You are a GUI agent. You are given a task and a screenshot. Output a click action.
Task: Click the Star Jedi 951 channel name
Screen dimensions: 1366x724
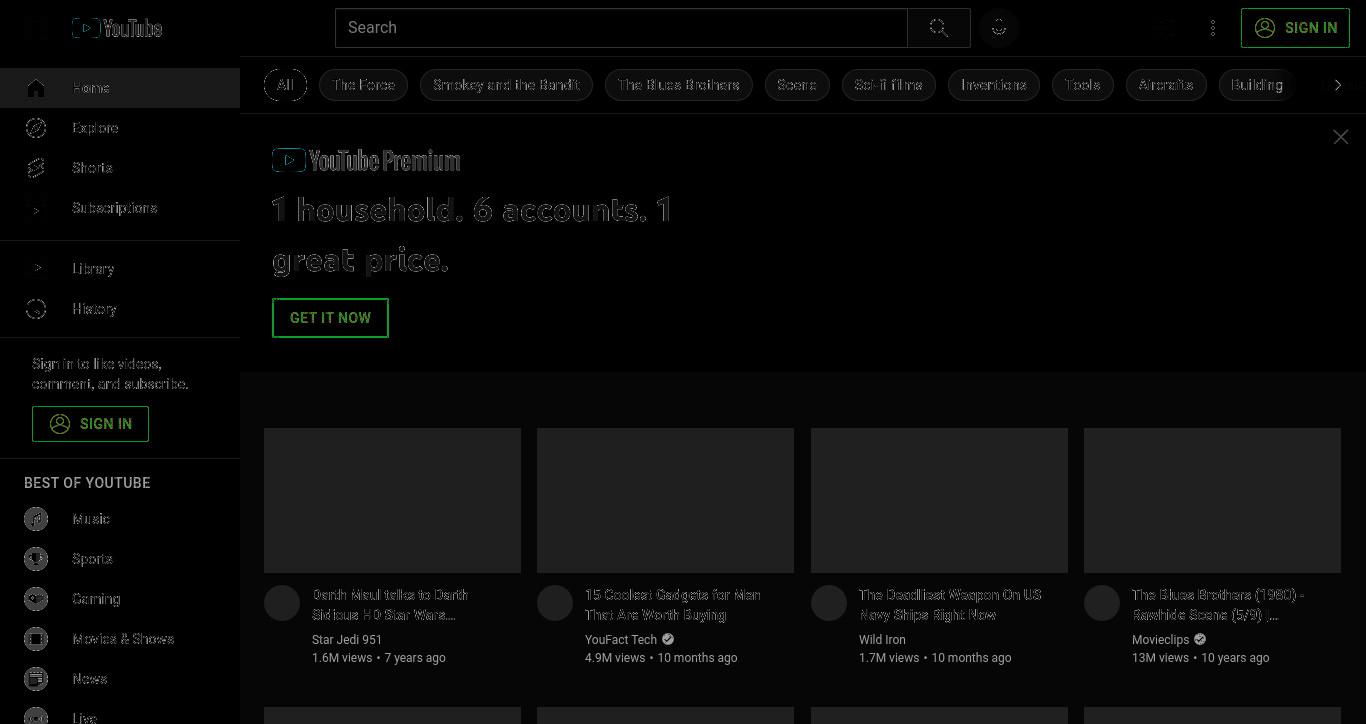coord(347,640)
